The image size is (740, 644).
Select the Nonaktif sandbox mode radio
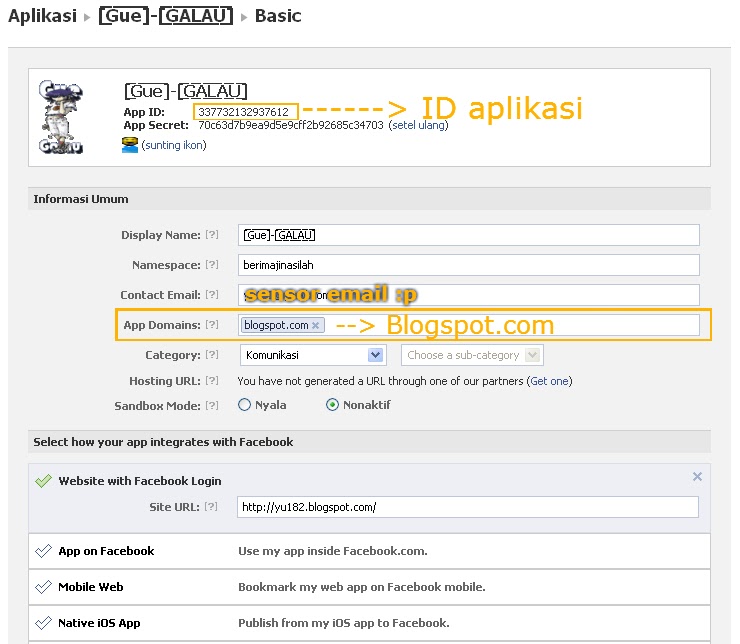(x=332, y=405)
